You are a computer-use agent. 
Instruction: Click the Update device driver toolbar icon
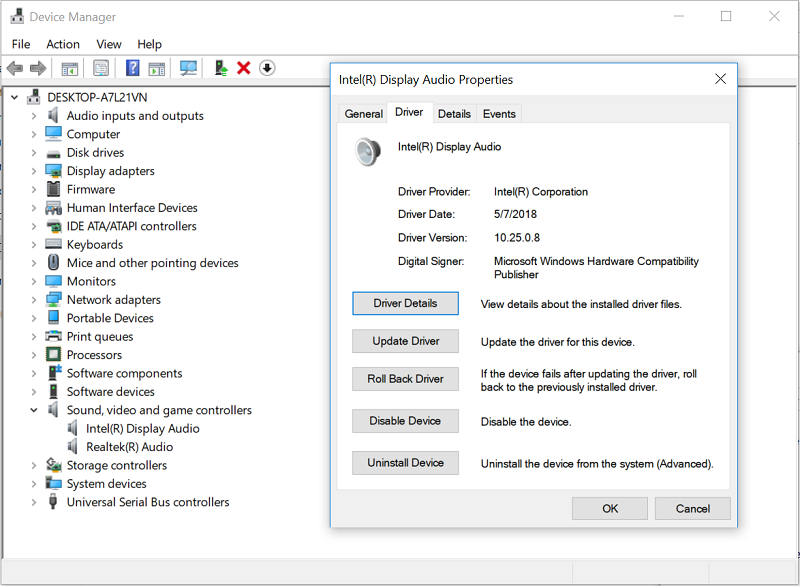(220, 68)
